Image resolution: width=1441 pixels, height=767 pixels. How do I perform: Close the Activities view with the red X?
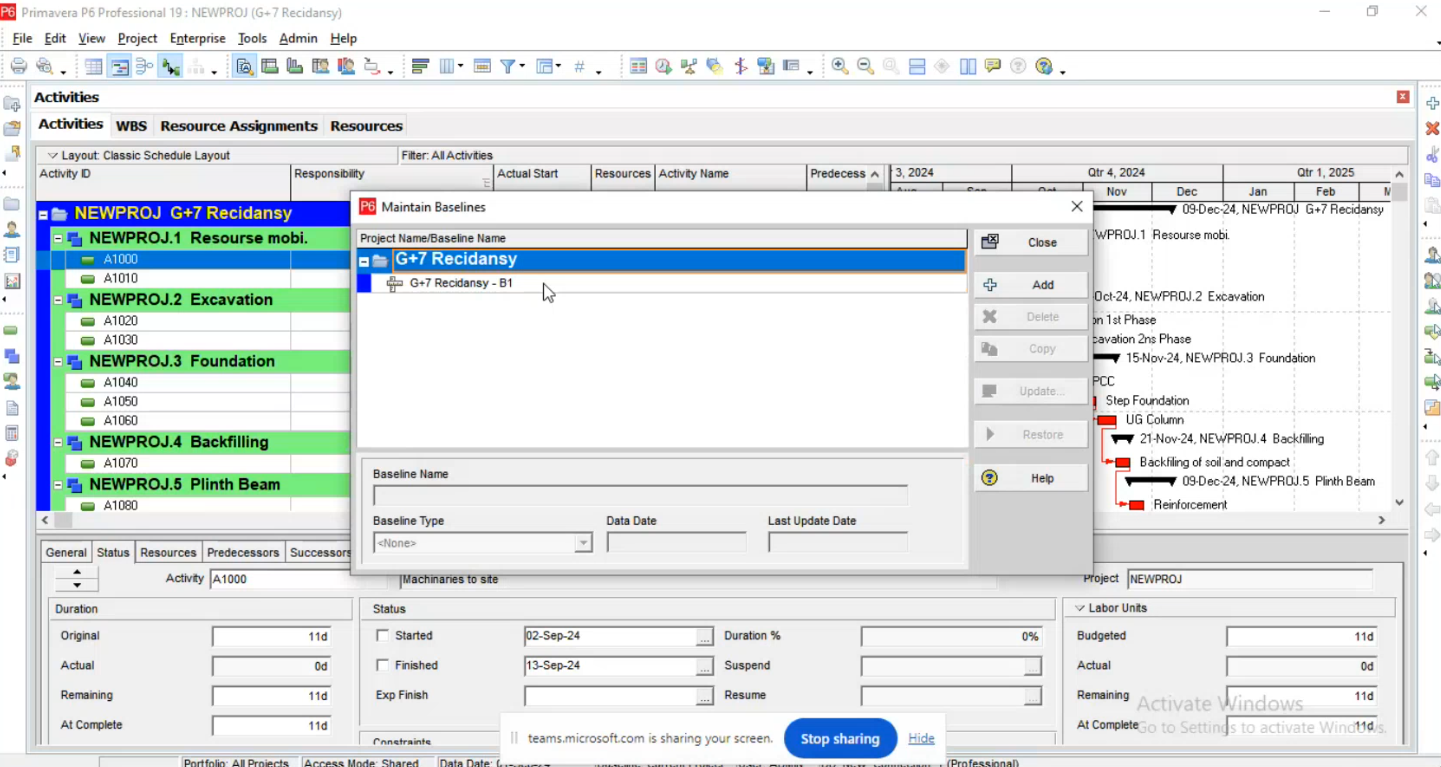(1403, 97)
